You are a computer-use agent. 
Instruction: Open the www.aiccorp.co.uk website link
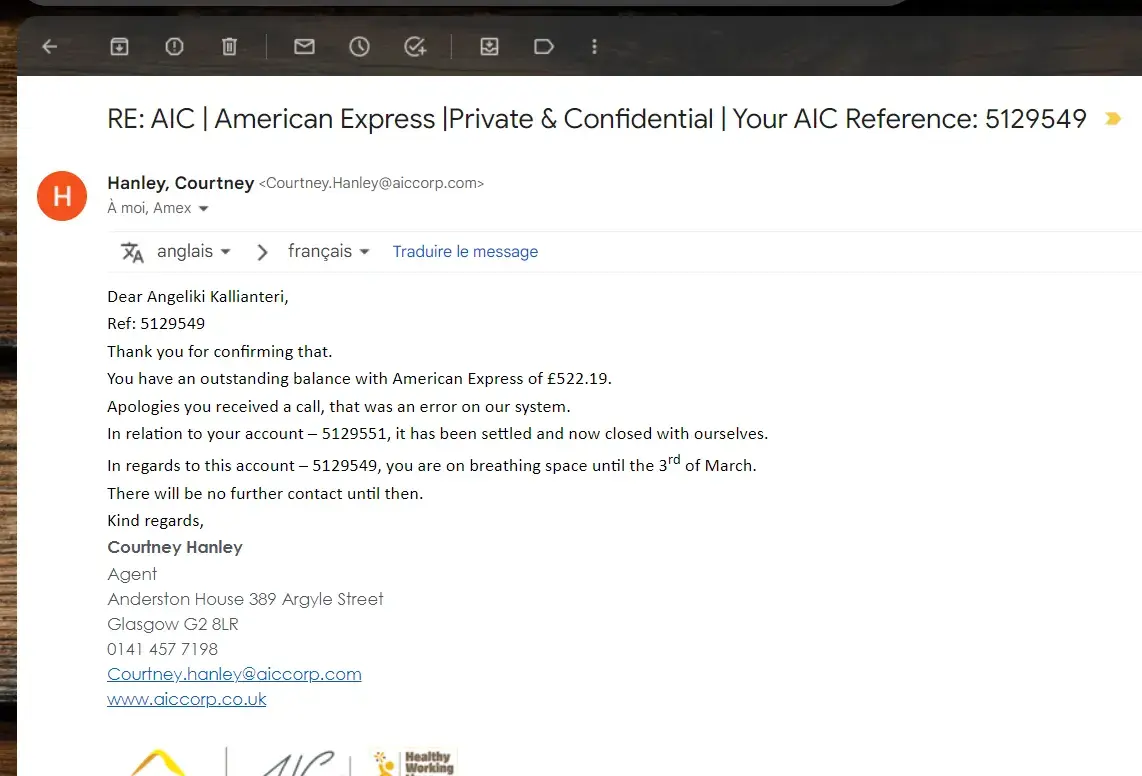click(x=187, y=699)
